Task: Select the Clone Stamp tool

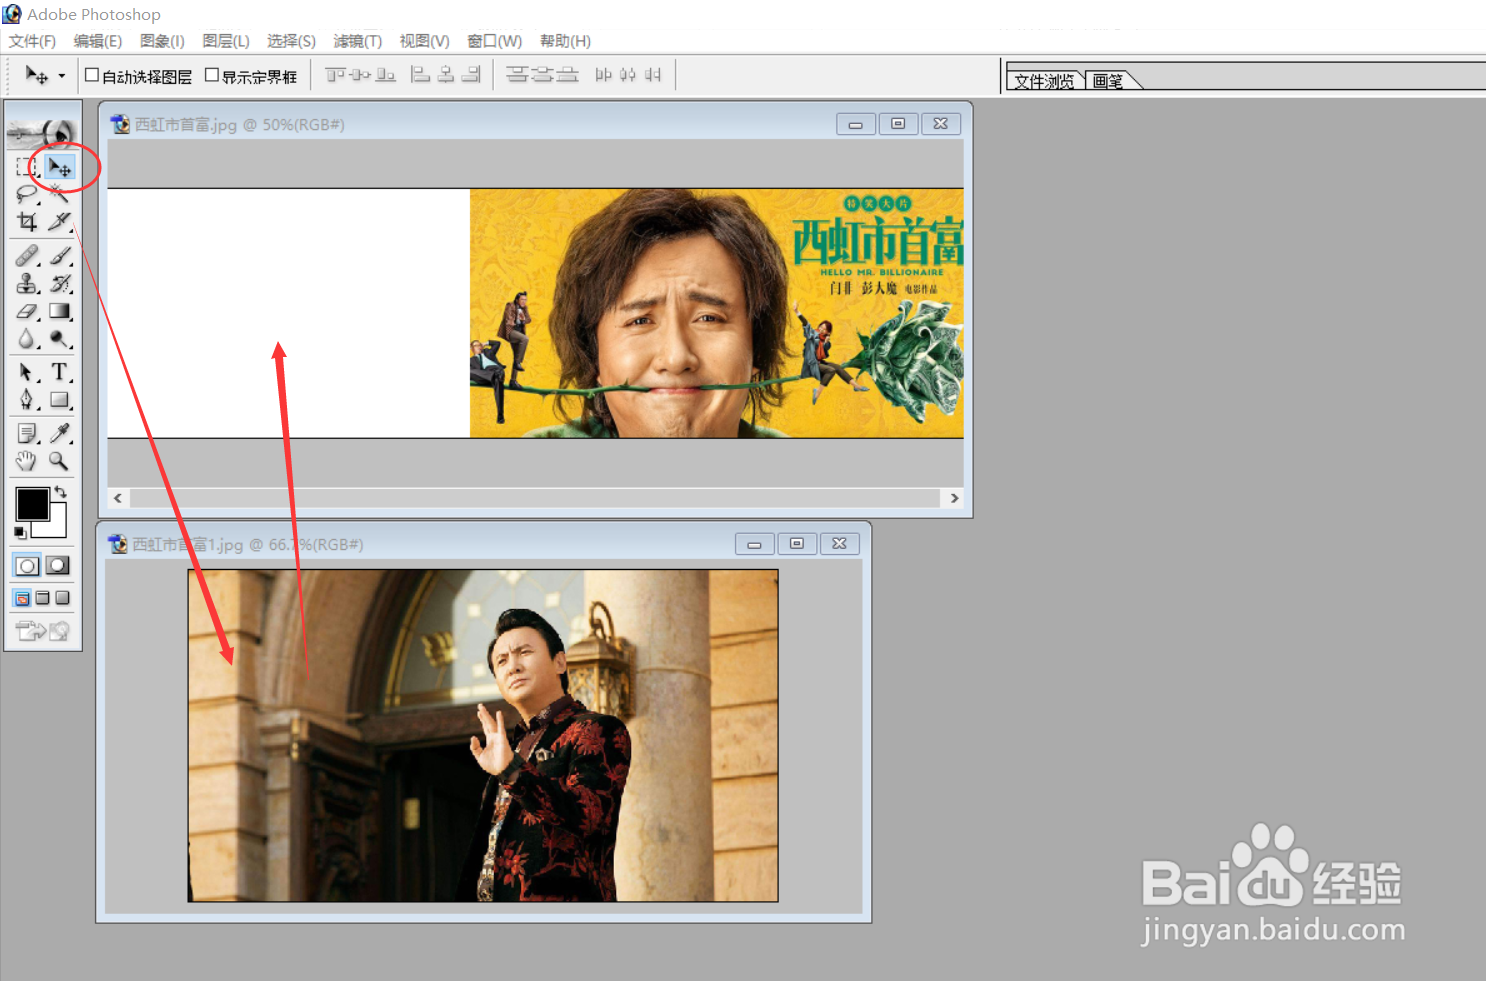Action: (27, 284)
